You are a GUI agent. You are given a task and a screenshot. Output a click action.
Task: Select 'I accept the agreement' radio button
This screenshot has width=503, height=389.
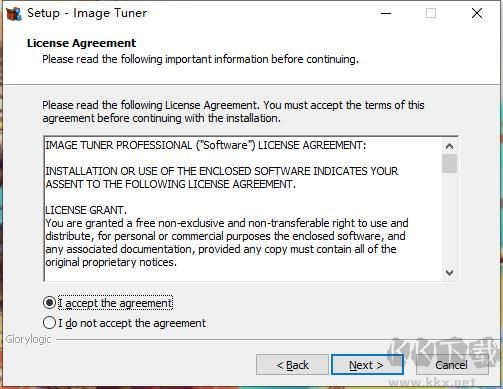(49, 303)
